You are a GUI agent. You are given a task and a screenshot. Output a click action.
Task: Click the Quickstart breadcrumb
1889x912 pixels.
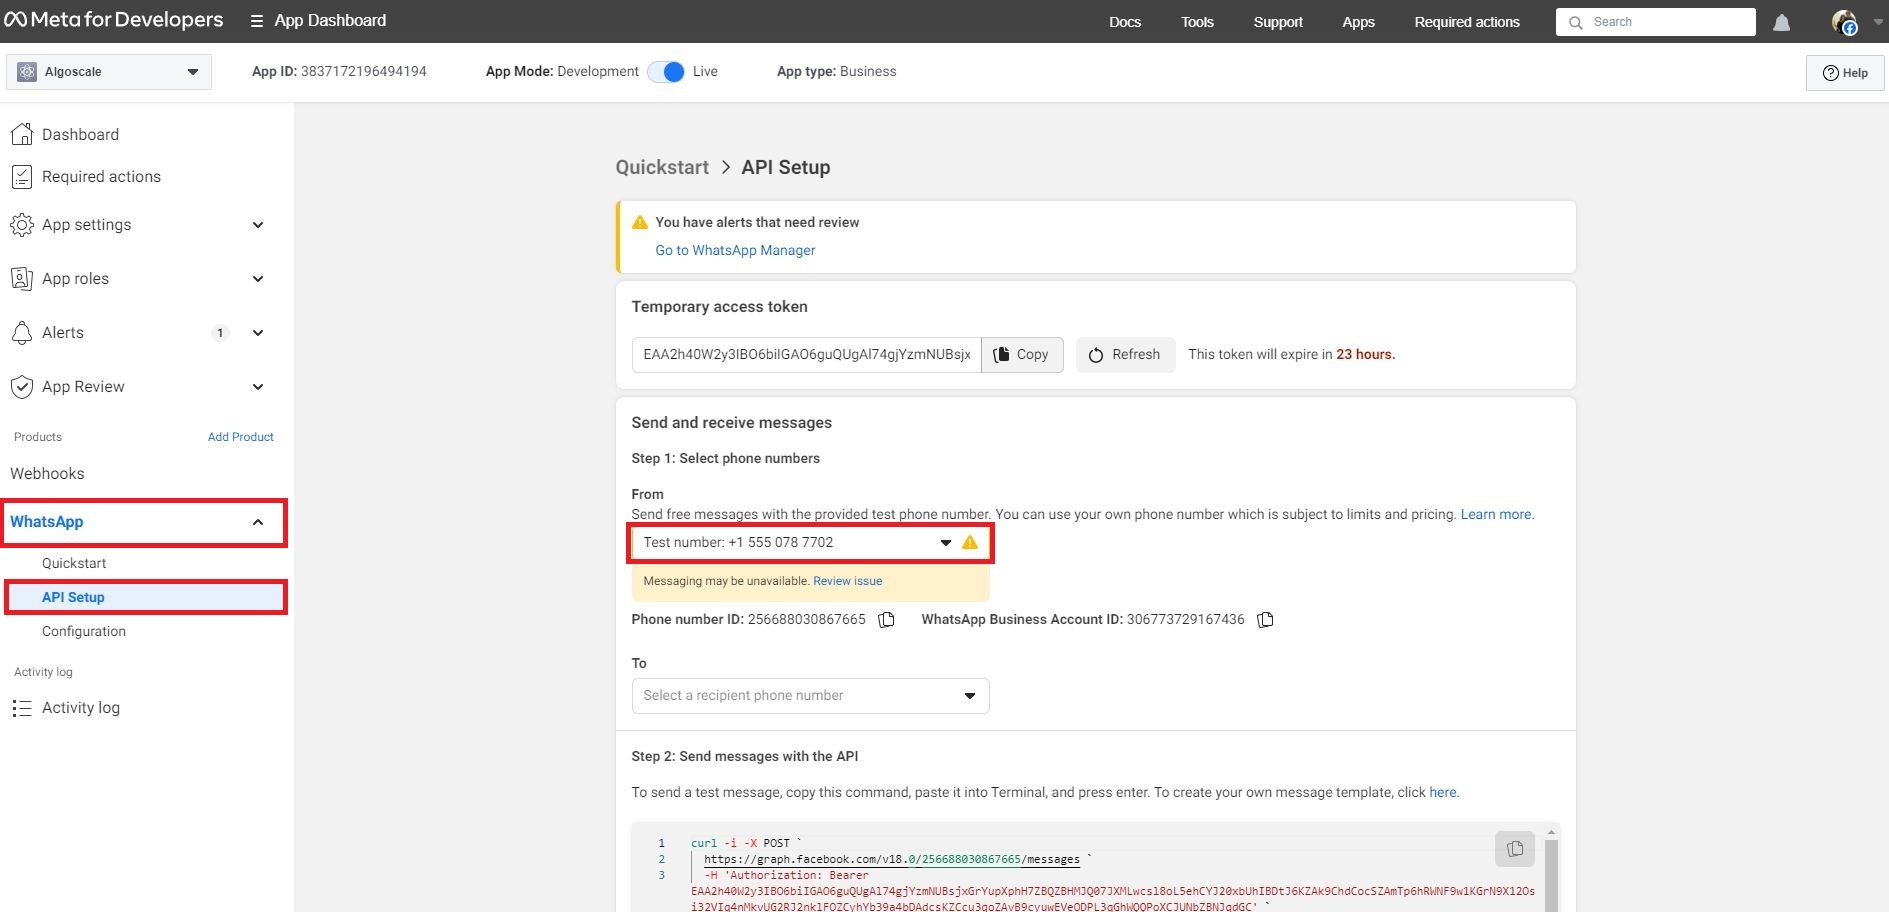(x=662, y=167)
